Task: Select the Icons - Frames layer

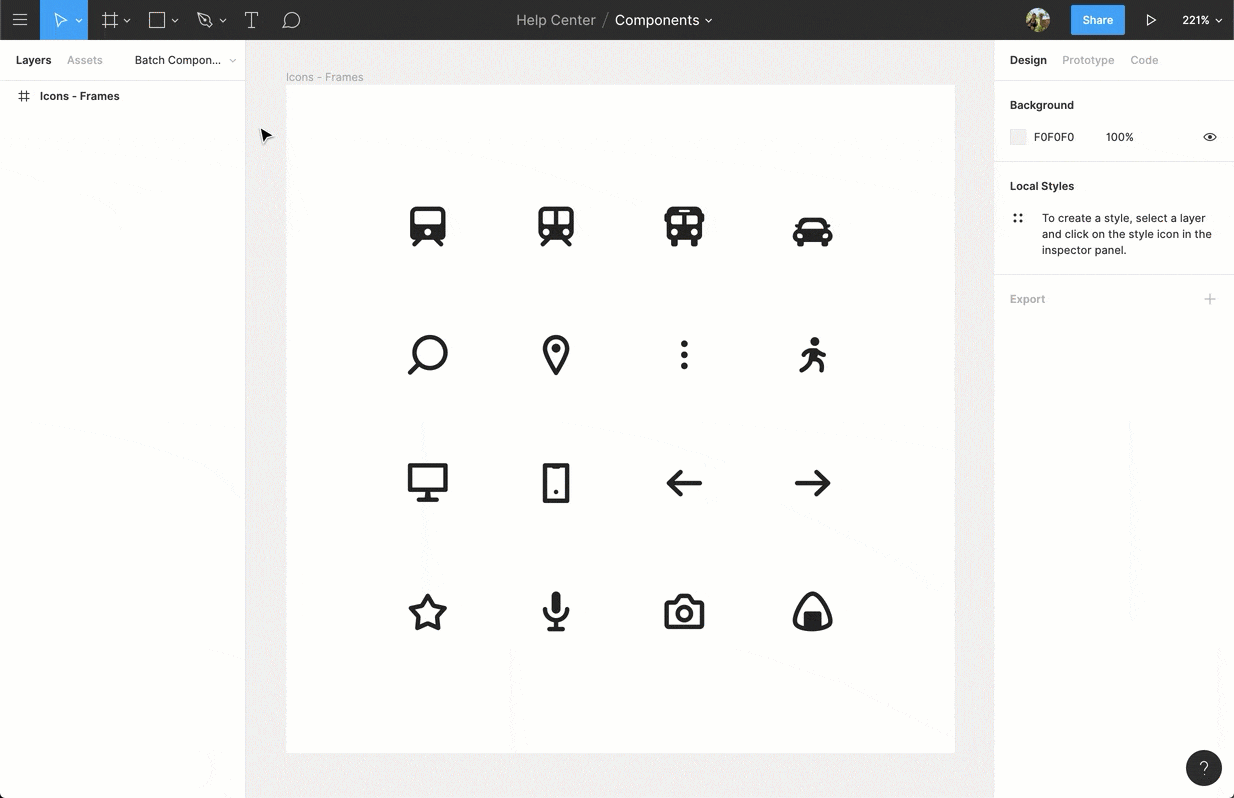Action: 80,96
